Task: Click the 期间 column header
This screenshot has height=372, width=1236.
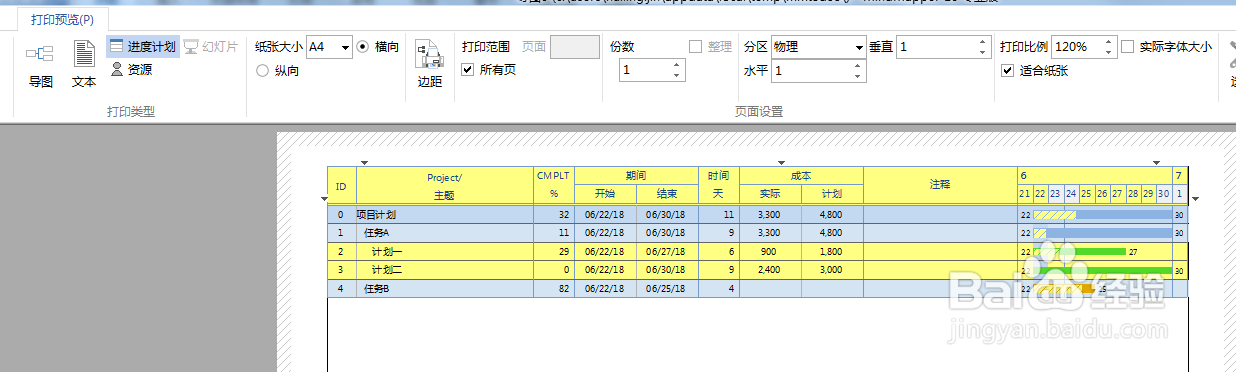Action: pyautogui.click(x=637, y=176)
